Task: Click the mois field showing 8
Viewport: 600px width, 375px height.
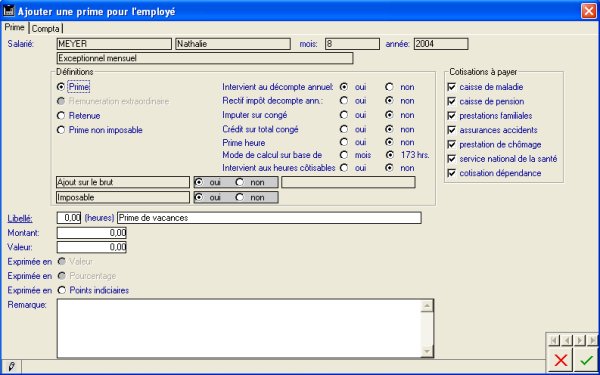Action: (x=352, y=44)
